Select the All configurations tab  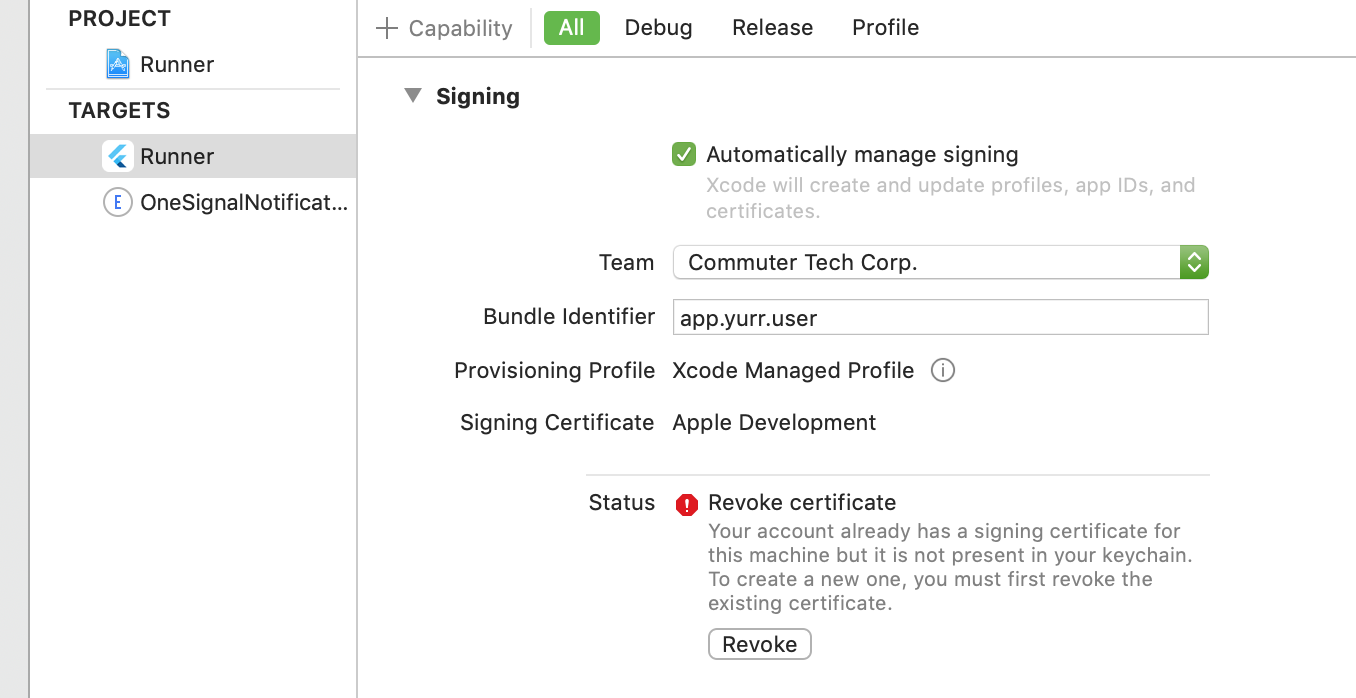(571, 28)
